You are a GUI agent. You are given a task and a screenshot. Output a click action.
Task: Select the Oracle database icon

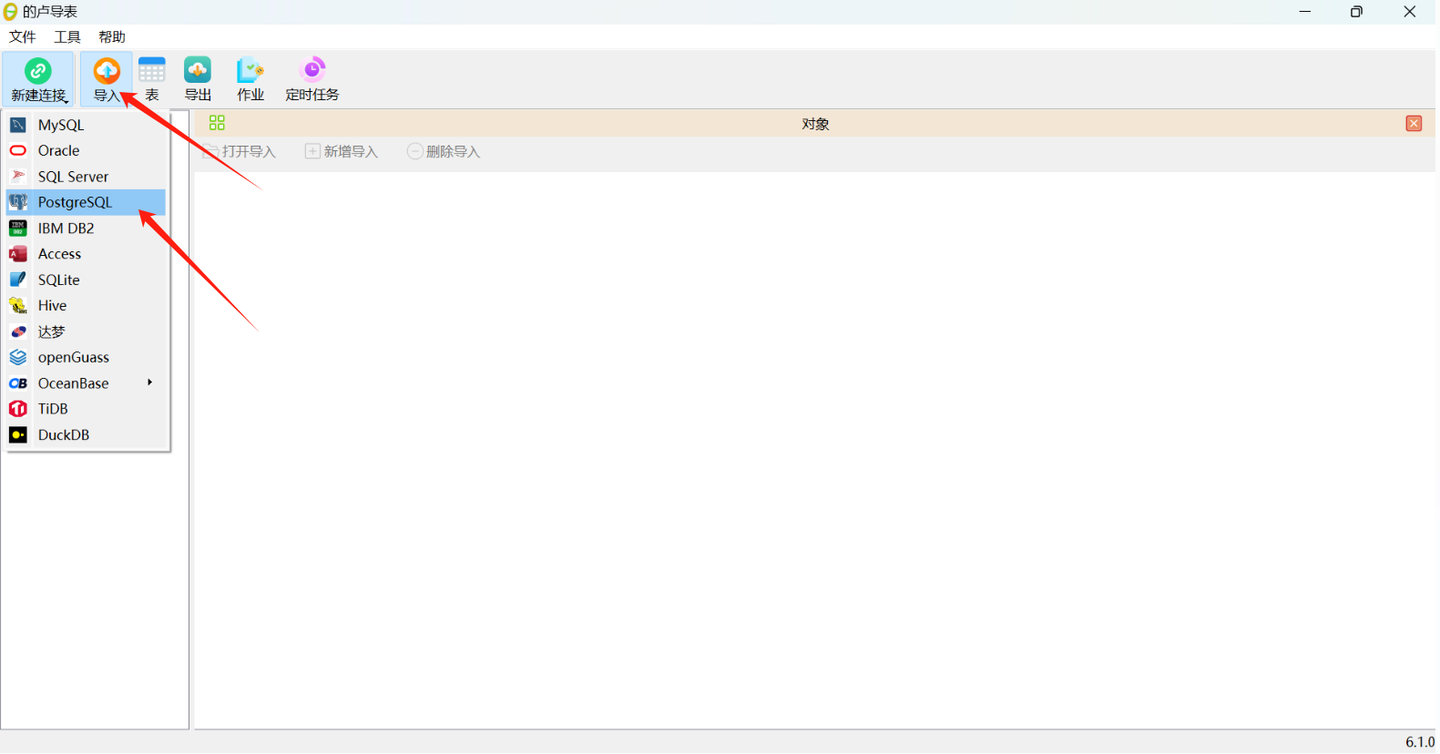click(x=19, y=150)
